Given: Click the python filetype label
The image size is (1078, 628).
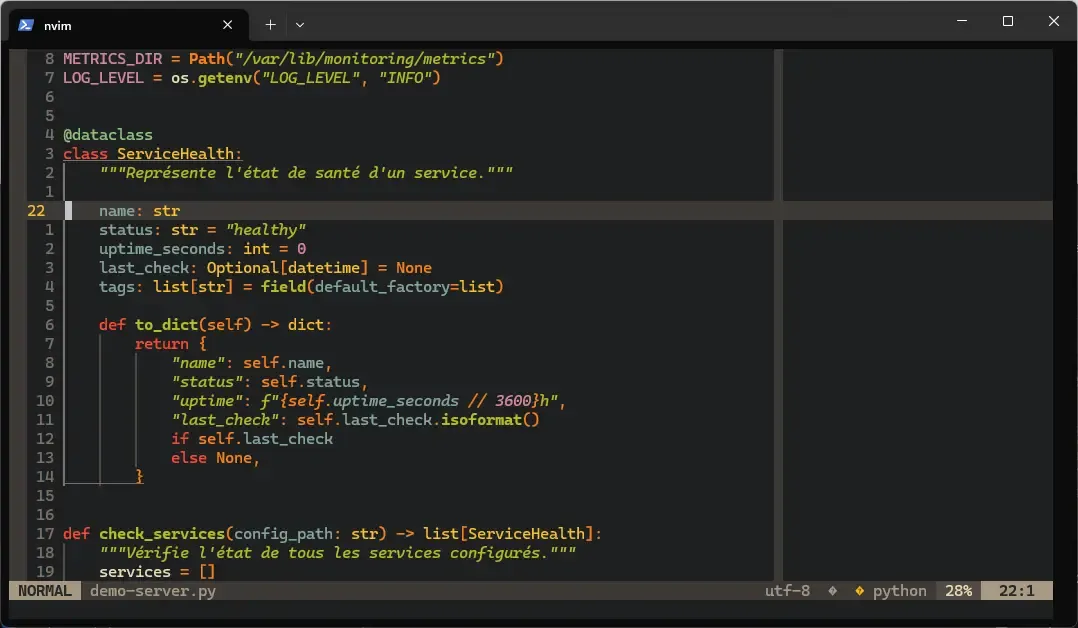Looking at the screenshot, I should pyautogui.click(x=898, y=591).
